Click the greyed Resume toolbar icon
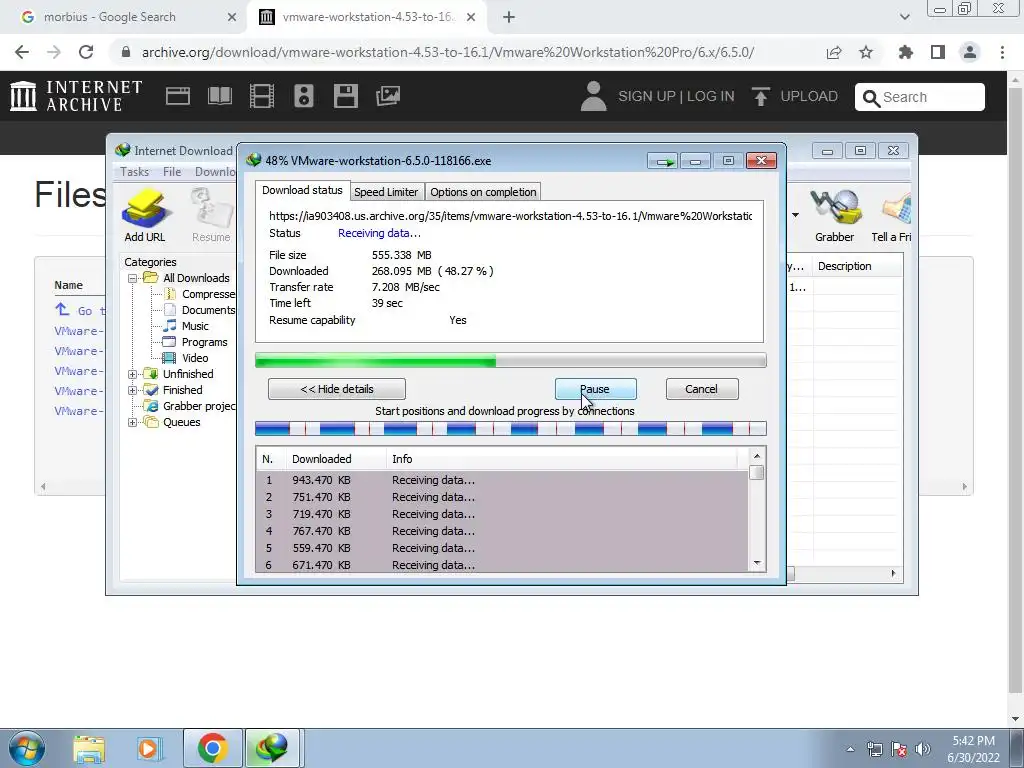The width and height of the screenshot is (1024, 768). [x=211, y=209]
